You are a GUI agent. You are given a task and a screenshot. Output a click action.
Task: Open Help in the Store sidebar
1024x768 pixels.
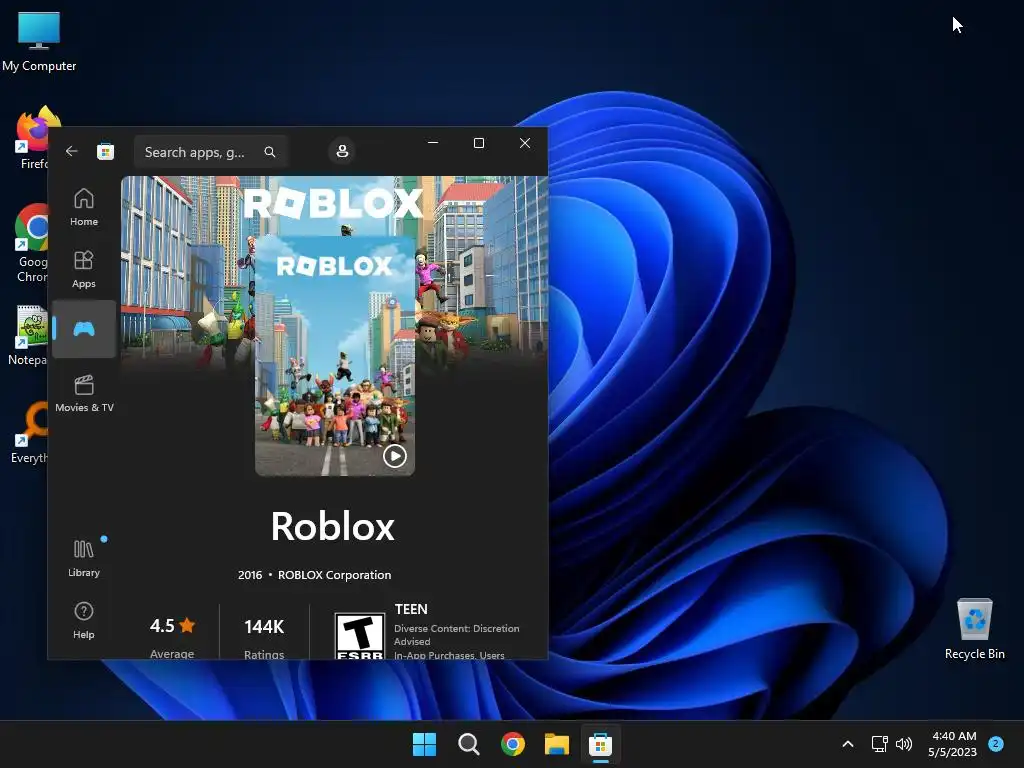84,620
